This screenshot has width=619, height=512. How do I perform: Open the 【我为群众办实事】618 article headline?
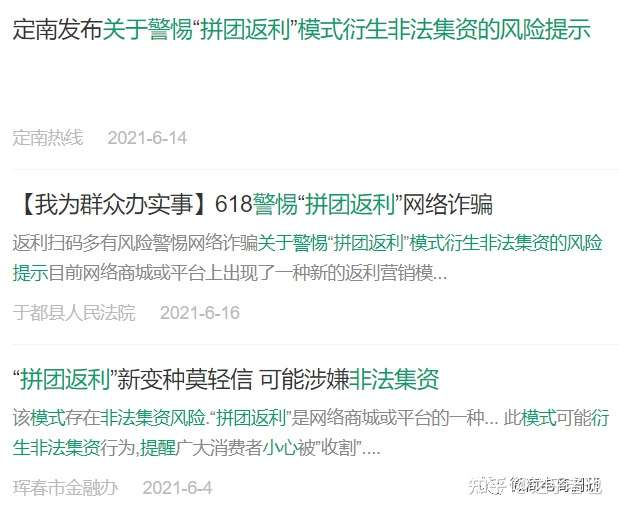pyautogui.click(x=254, y=204)
